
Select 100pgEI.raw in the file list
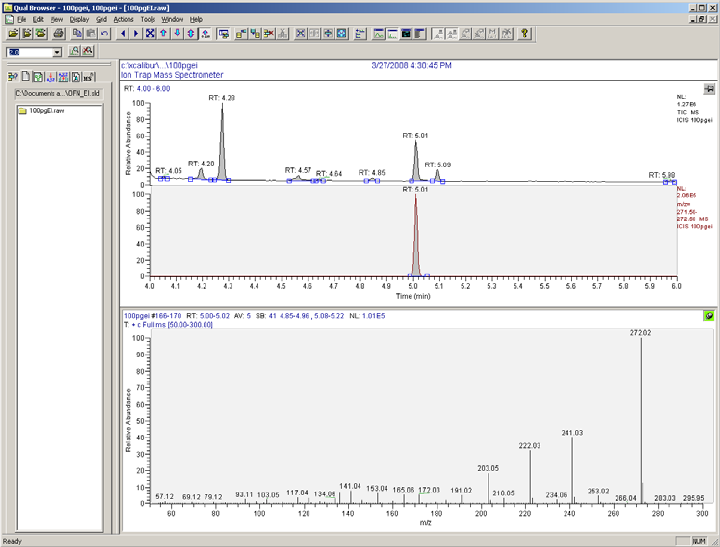pyautogui.click(x=41, y=111)
